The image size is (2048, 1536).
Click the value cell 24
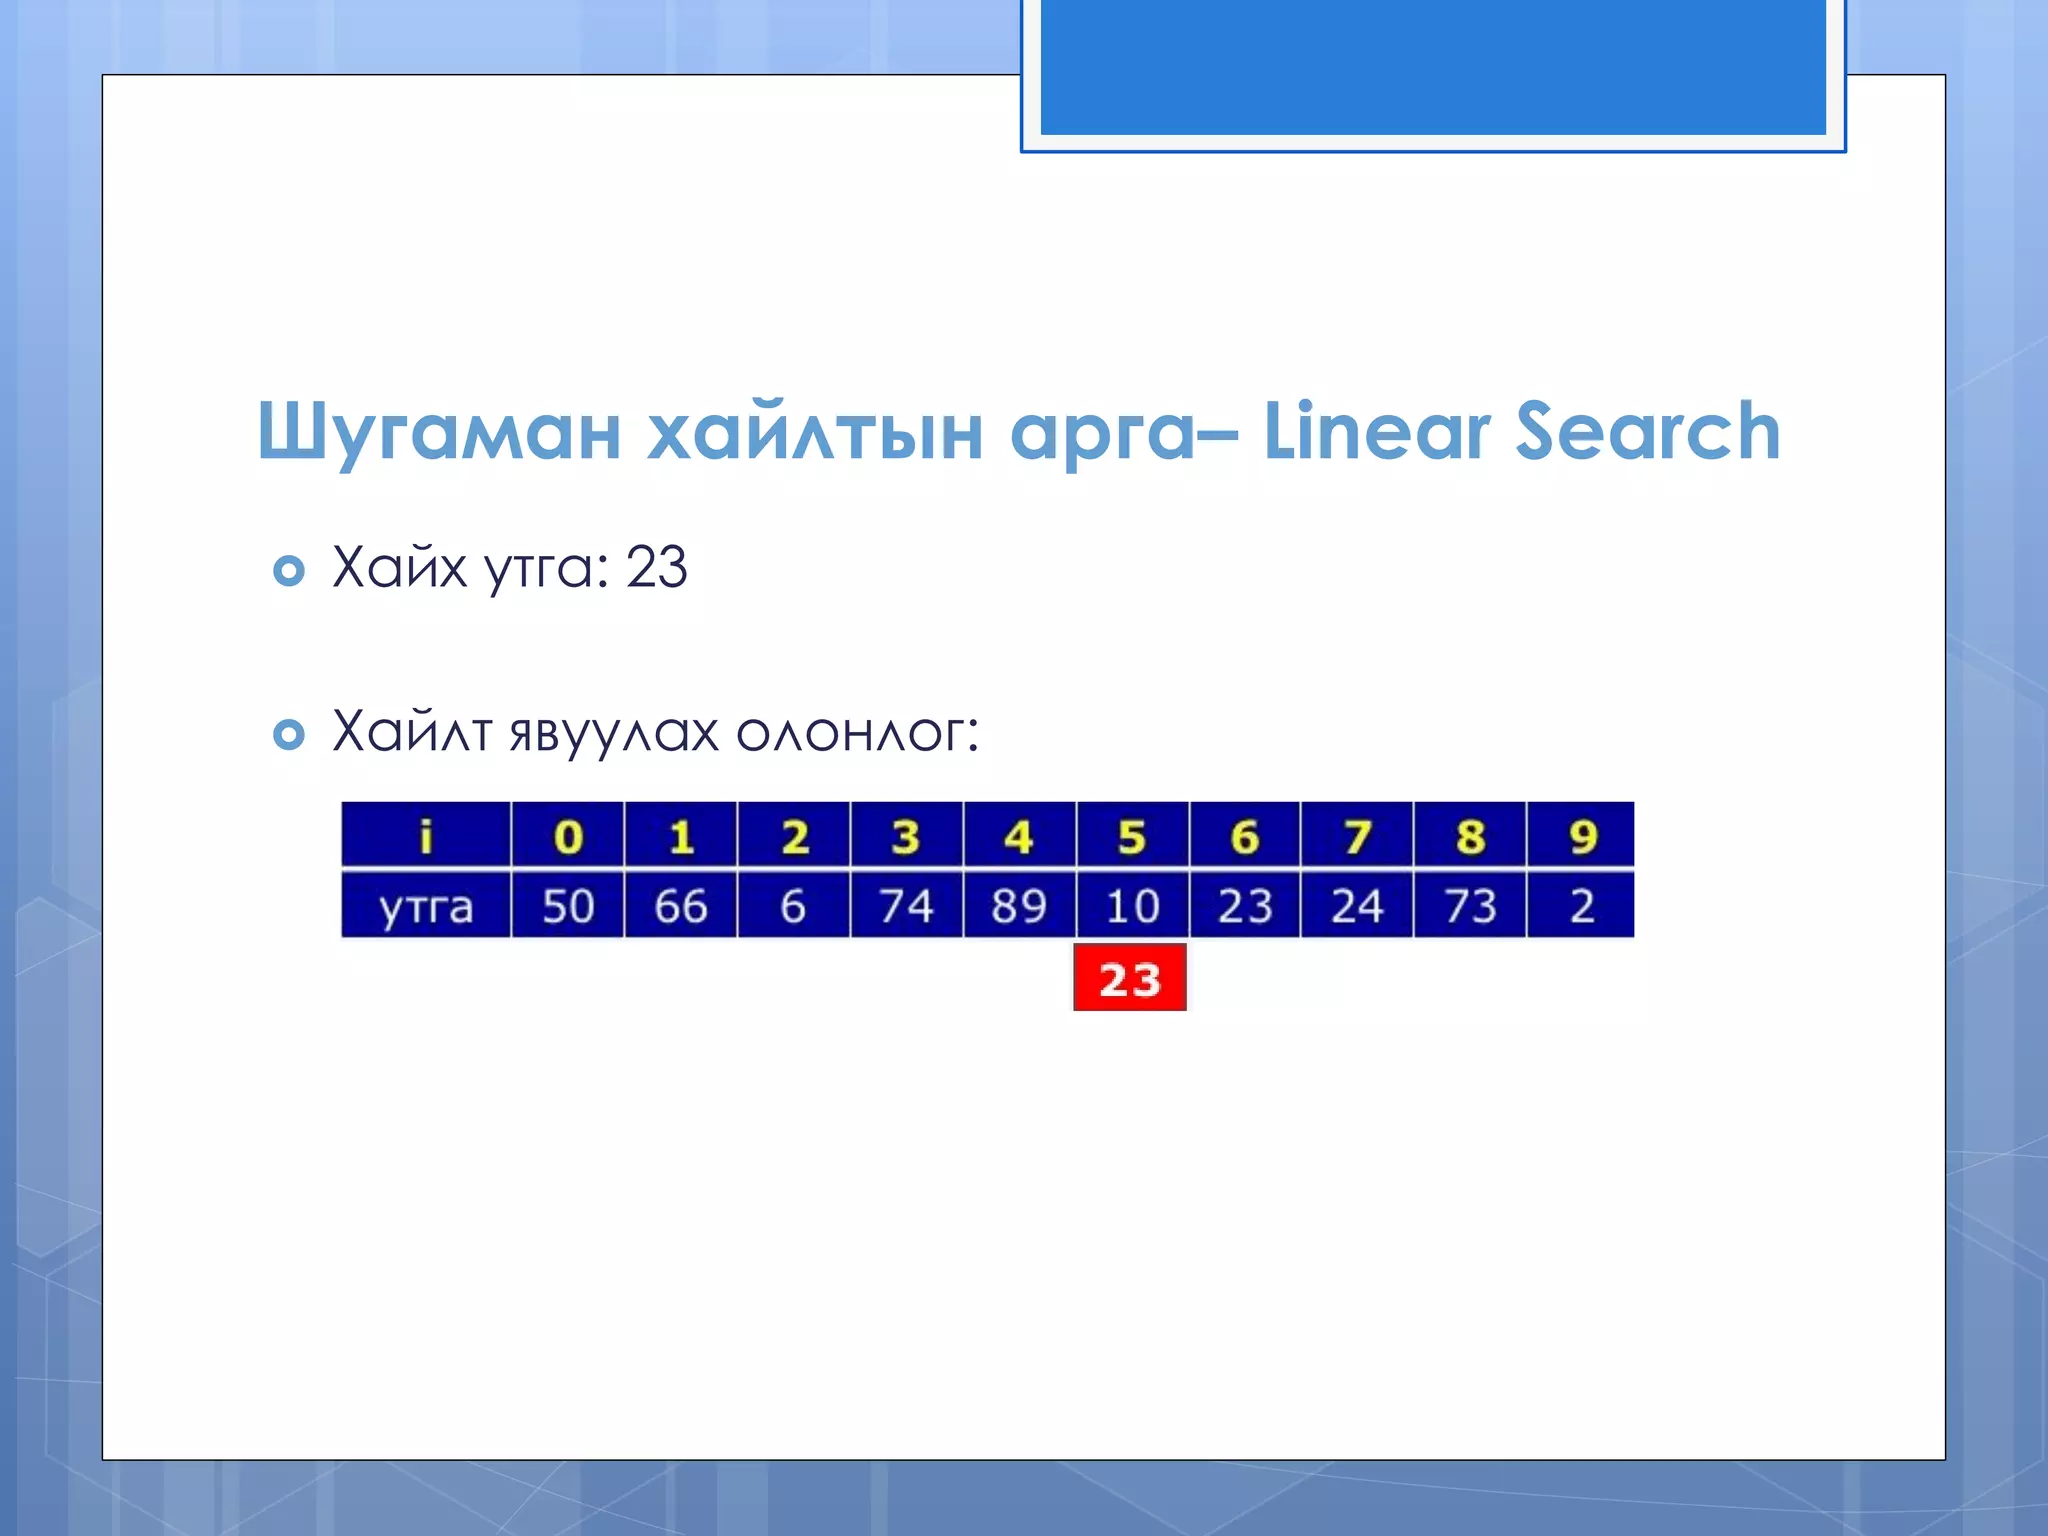(1357, 905)
